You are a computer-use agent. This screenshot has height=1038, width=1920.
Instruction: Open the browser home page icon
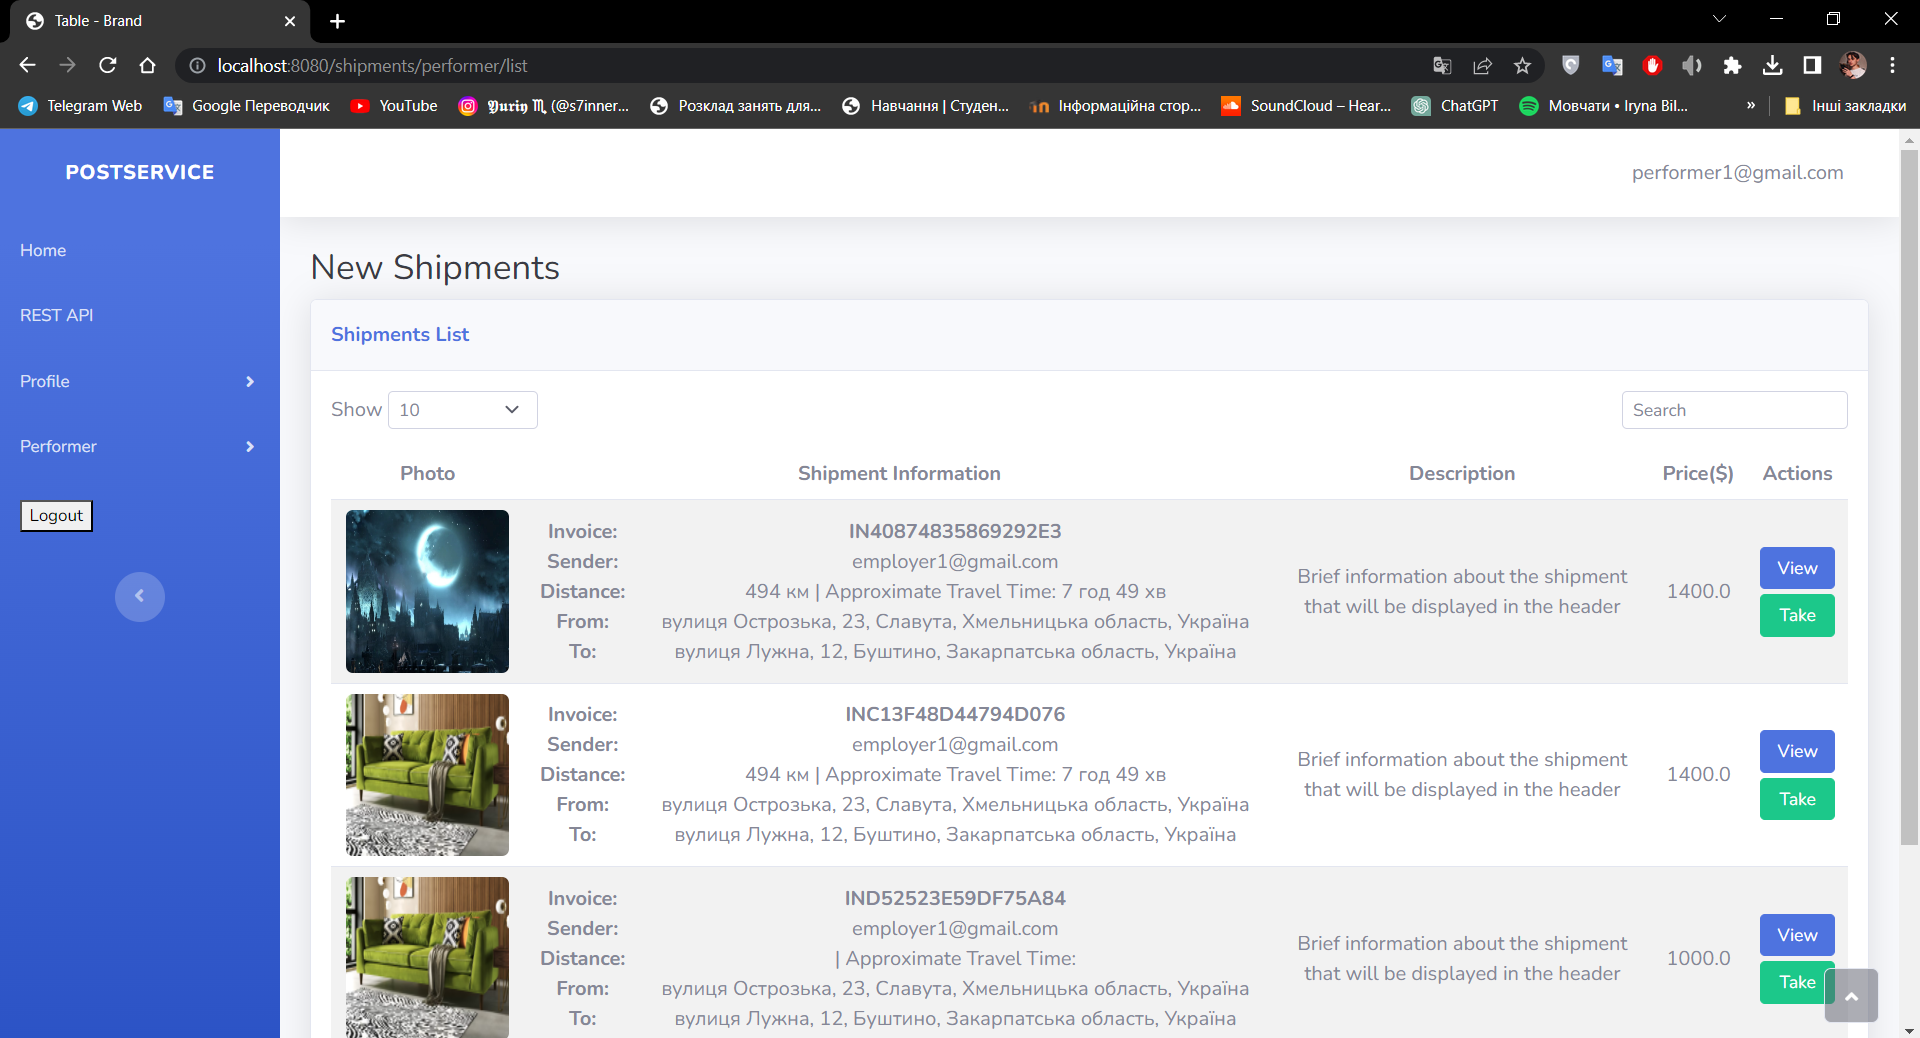pyautogui.click(x=147, y=65)
